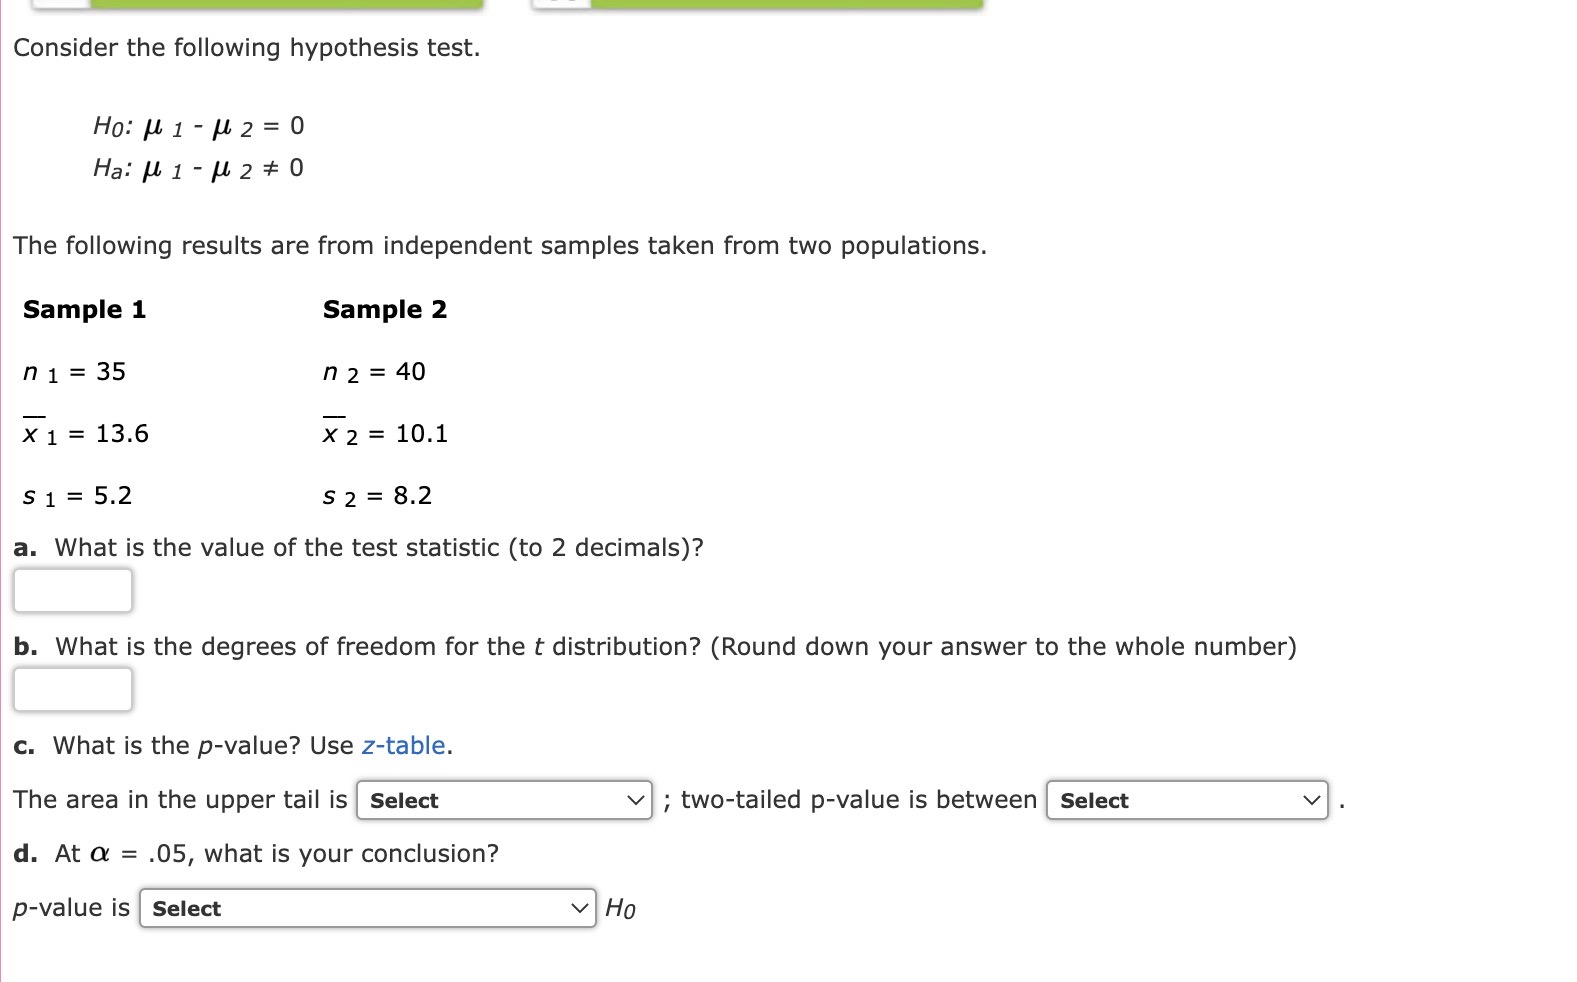The image size is (1577, 982).
Task: Open the z-table link in part c
Action: (403, 745)
